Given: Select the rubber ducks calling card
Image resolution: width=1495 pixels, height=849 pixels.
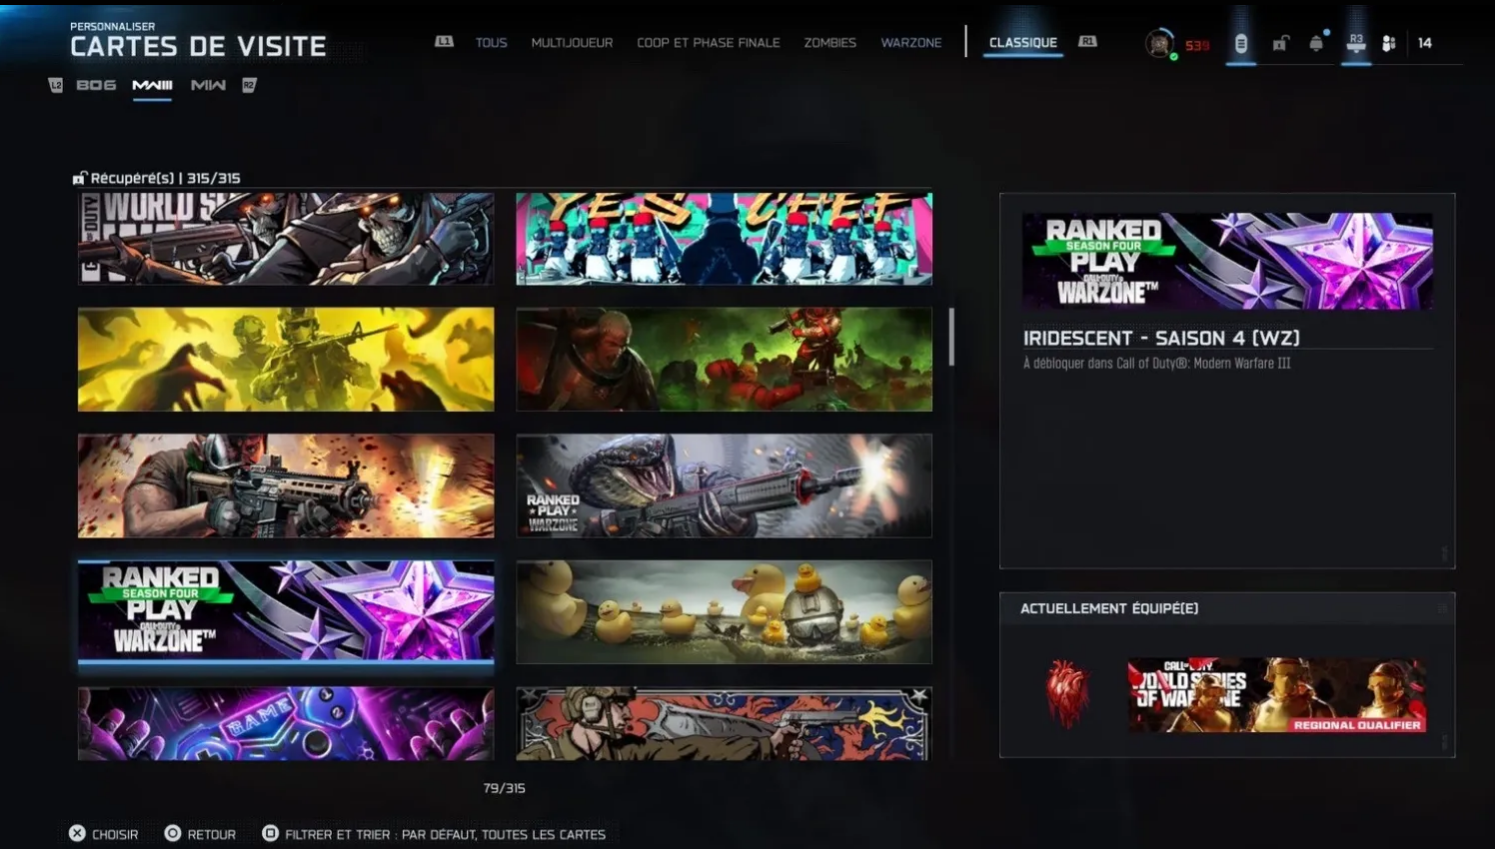Looking at the screenshot, I should [724, 611].
